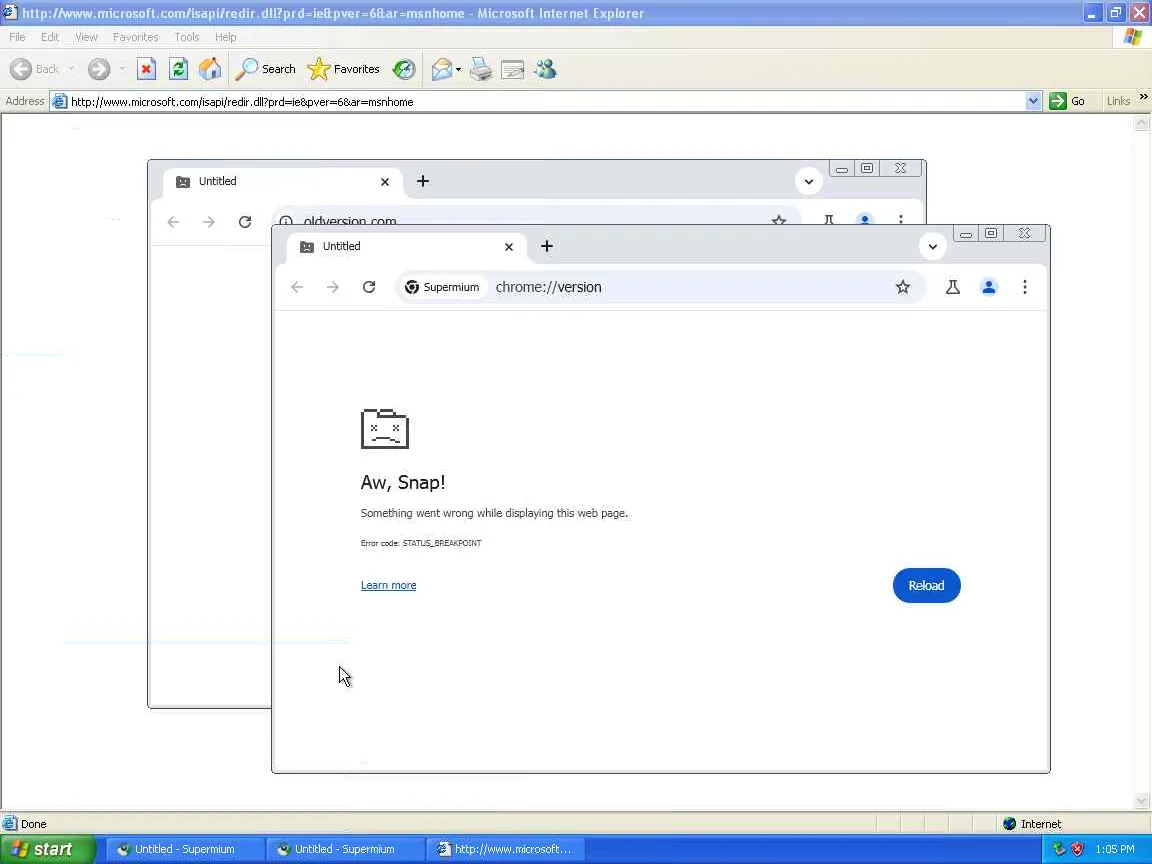The image size is (1152, 864).
Task: Switch to second Untitled - Supermium taskbar item
Action: tap(343, 849)
